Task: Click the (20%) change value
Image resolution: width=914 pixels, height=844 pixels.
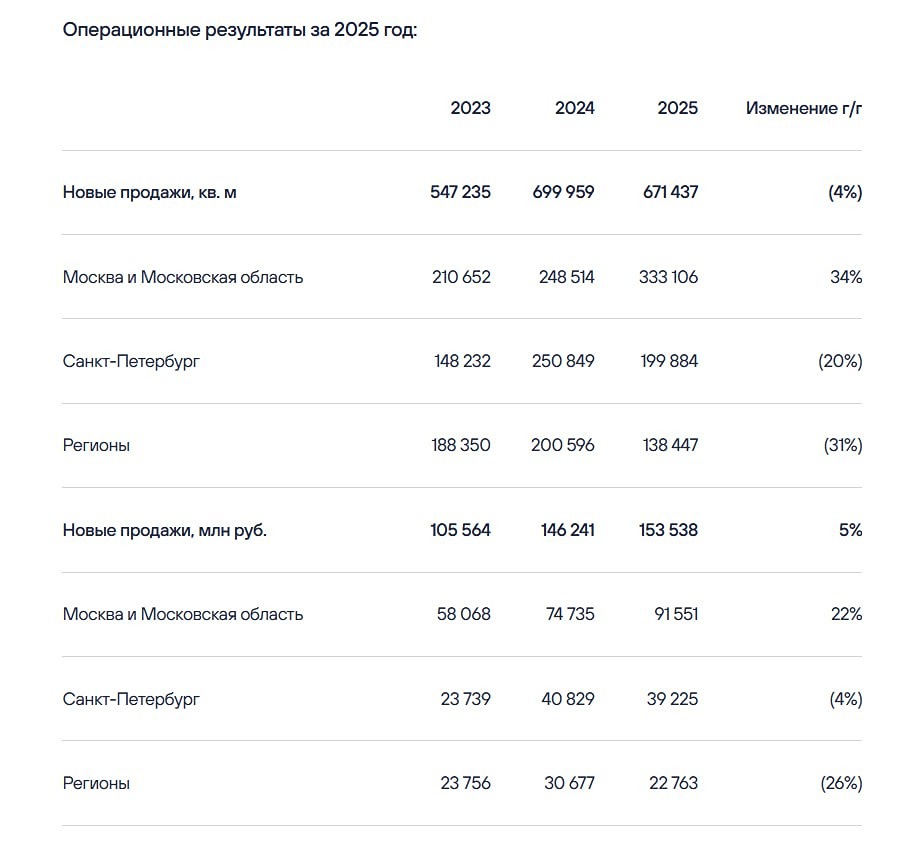Action: point(840,361)
